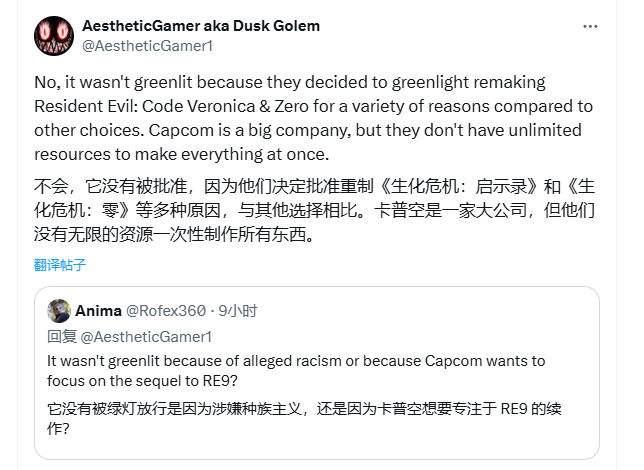Click the @AestheticGamer1 handle below the display name
The image size is (644, 470).
[x=147, y=46]
